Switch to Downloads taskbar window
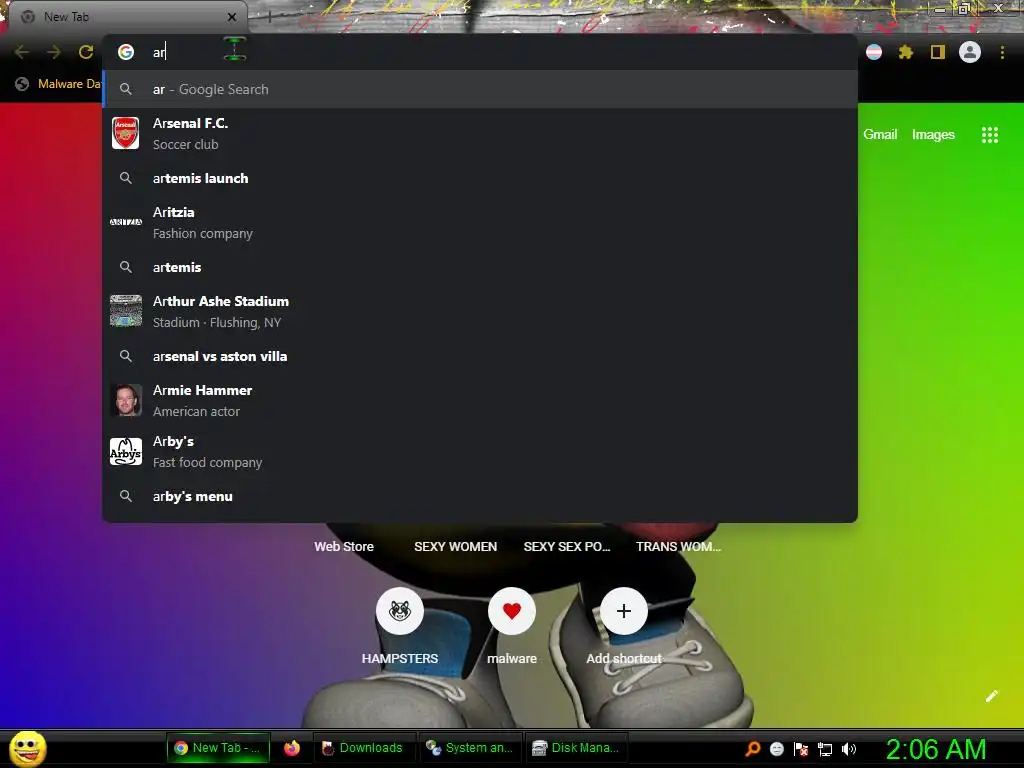This screenshot has height=768, width=1024. pos(362,748)
